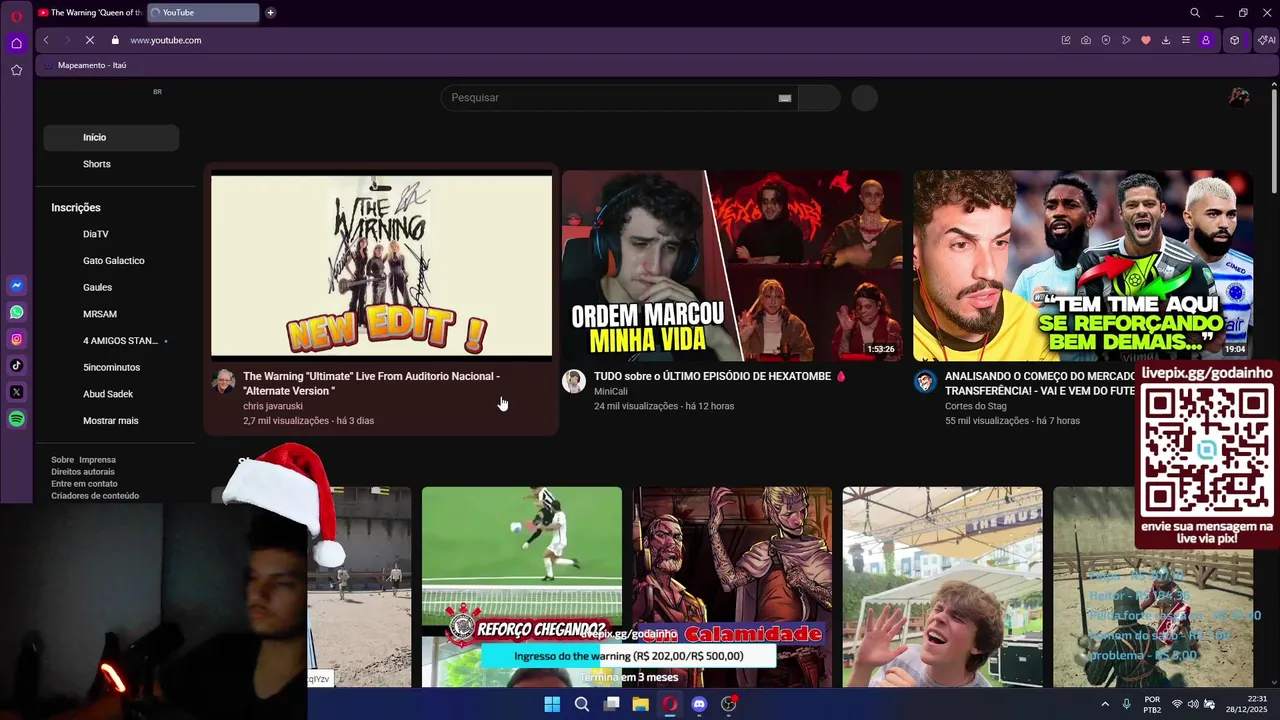Open the extensions cube icon
Image resolution: width=1280 pixels, height=720 pixels.
point(1235,40)
